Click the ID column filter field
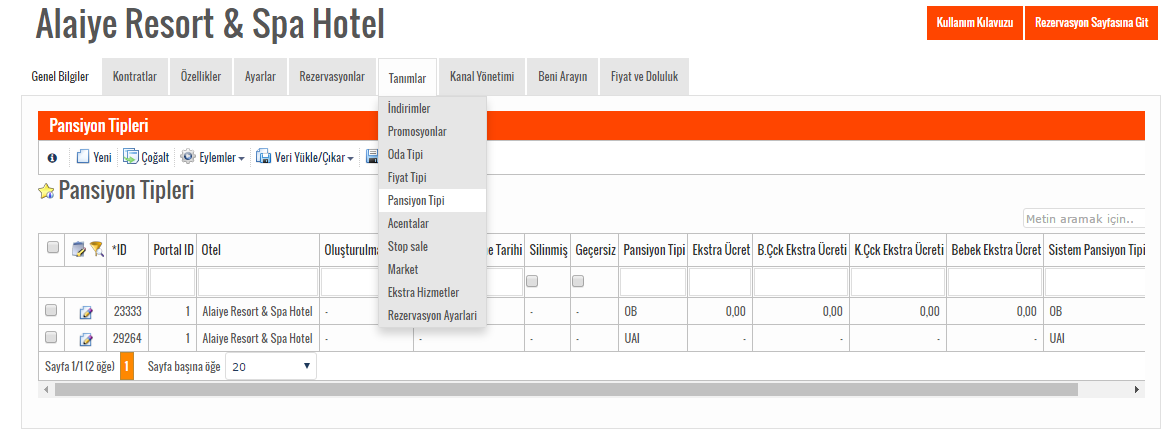Viewport: 1175px width, 441px height. tap(127, 282)
